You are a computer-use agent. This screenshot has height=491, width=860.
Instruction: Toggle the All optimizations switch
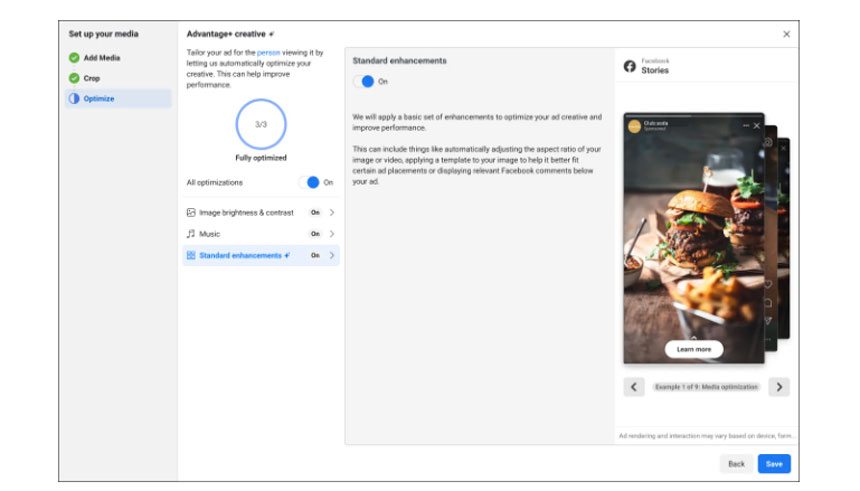(x=309, y=182)
